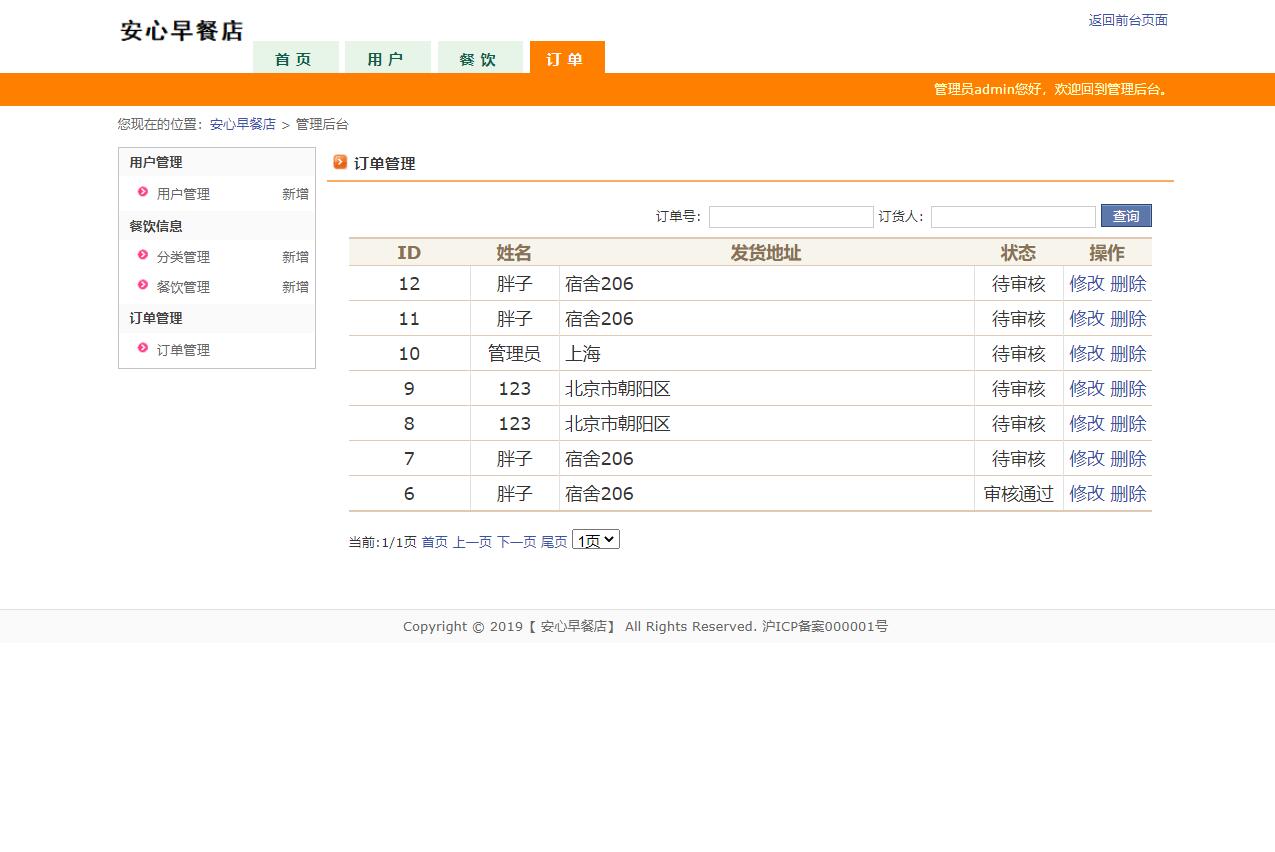Open the 订单 tab in the top navigation
Viewport: 1275px width, 852px height.
(566, 58)
